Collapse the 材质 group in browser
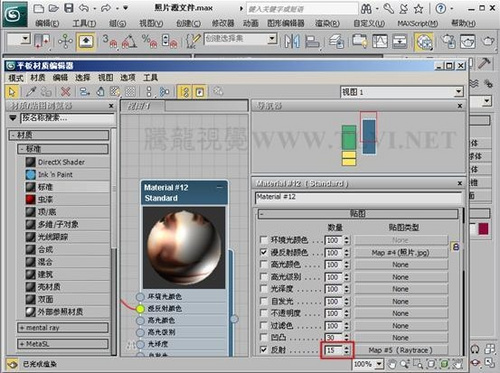The width and height of the screenshot is (500, 373). tap(59, 135)
